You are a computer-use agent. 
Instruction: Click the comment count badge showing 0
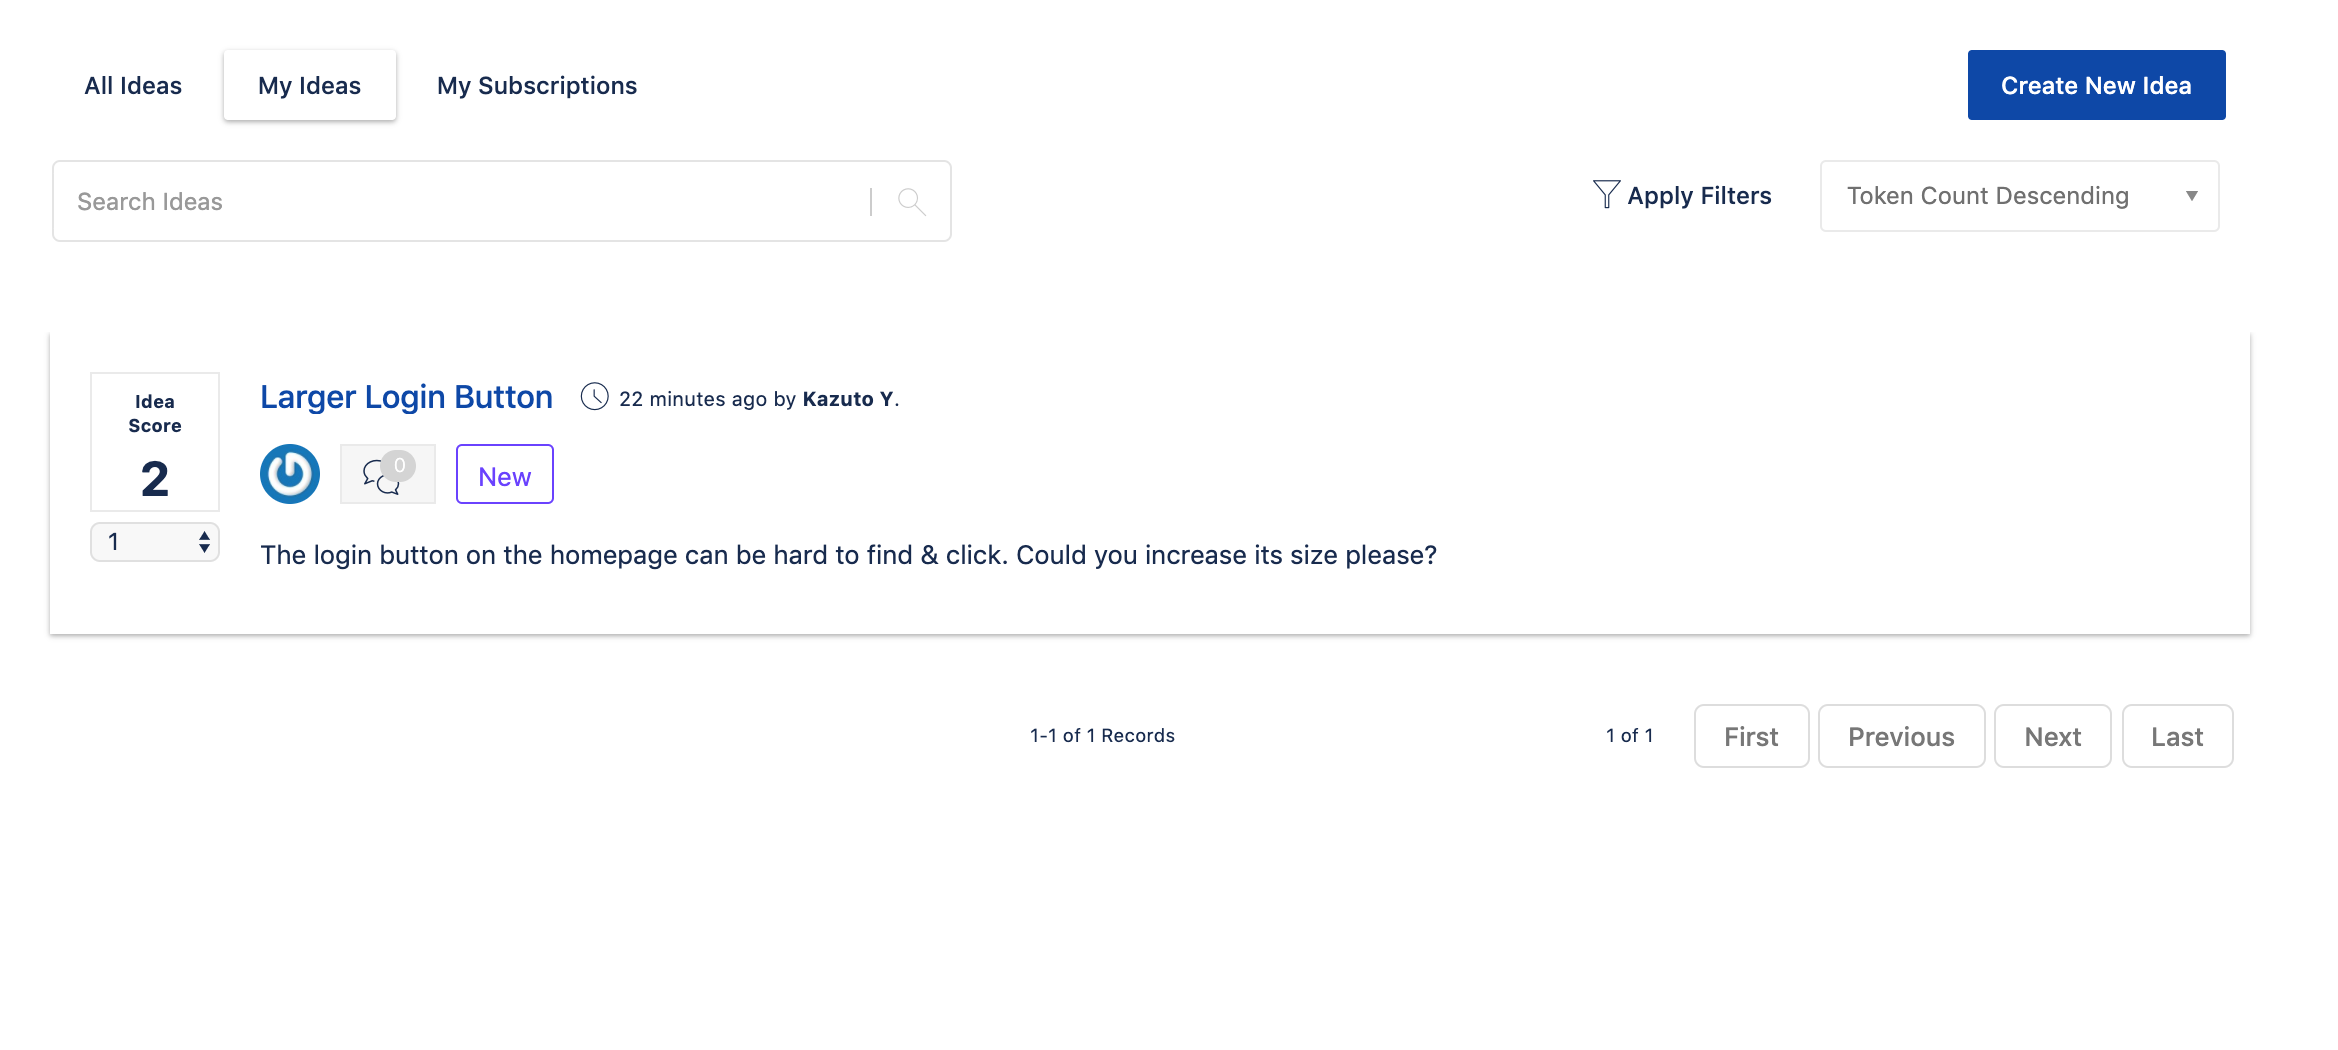point(399,465)
